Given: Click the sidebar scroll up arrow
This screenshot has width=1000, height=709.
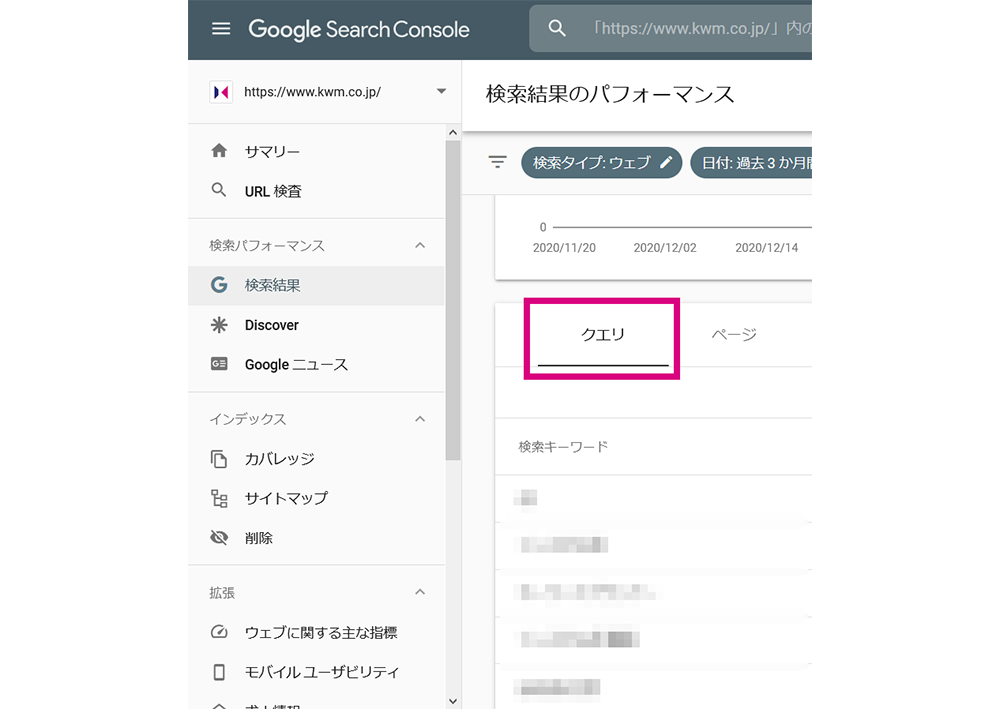Looking at the screenshot, I should click(x=453, y=133).
